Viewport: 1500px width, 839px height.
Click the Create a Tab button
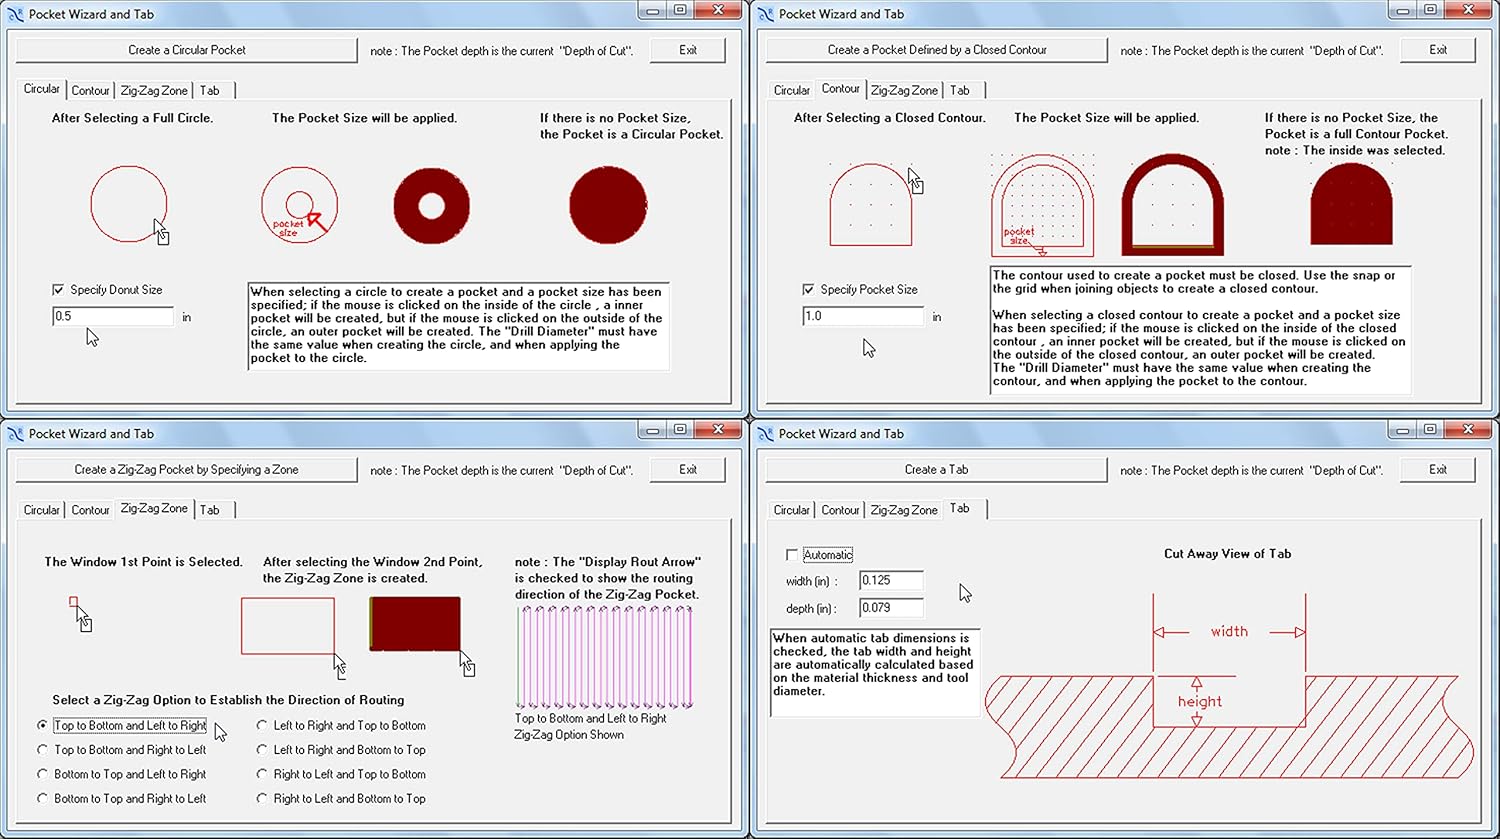[937, 470]
